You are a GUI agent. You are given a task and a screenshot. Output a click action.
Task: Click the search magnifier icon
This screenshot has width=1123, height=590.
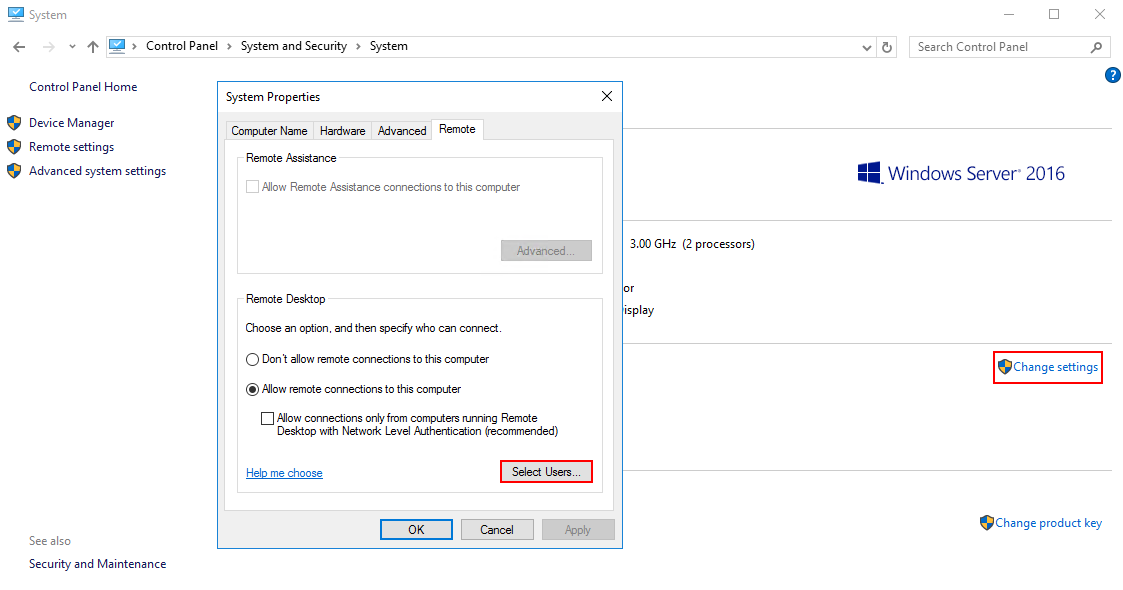click(1096, 47)
